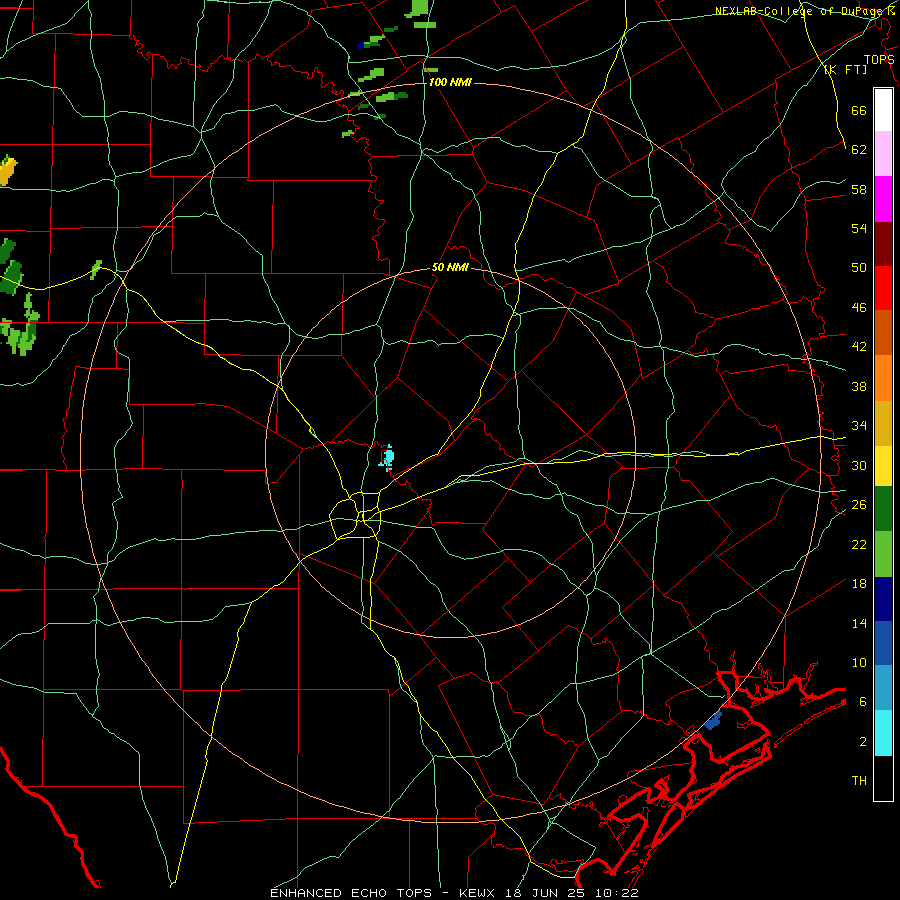Viewport: 900px width, 900px height.
Task: Click the 'TOPS' legend title
Action: (879, 60)
